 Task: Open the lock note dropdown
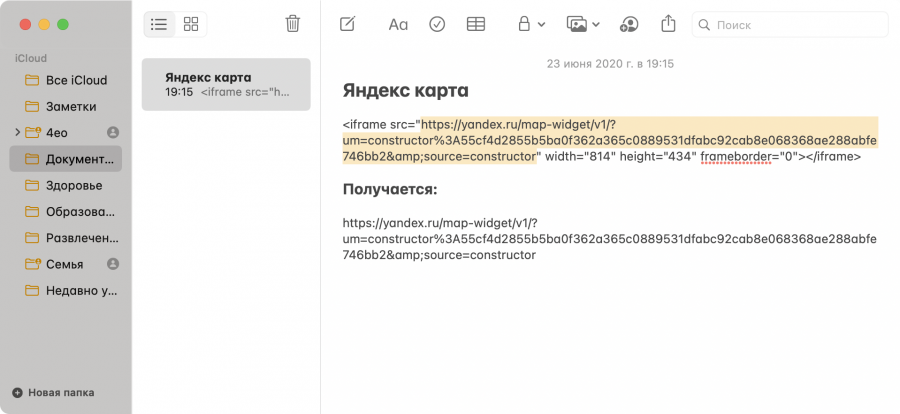530,24
